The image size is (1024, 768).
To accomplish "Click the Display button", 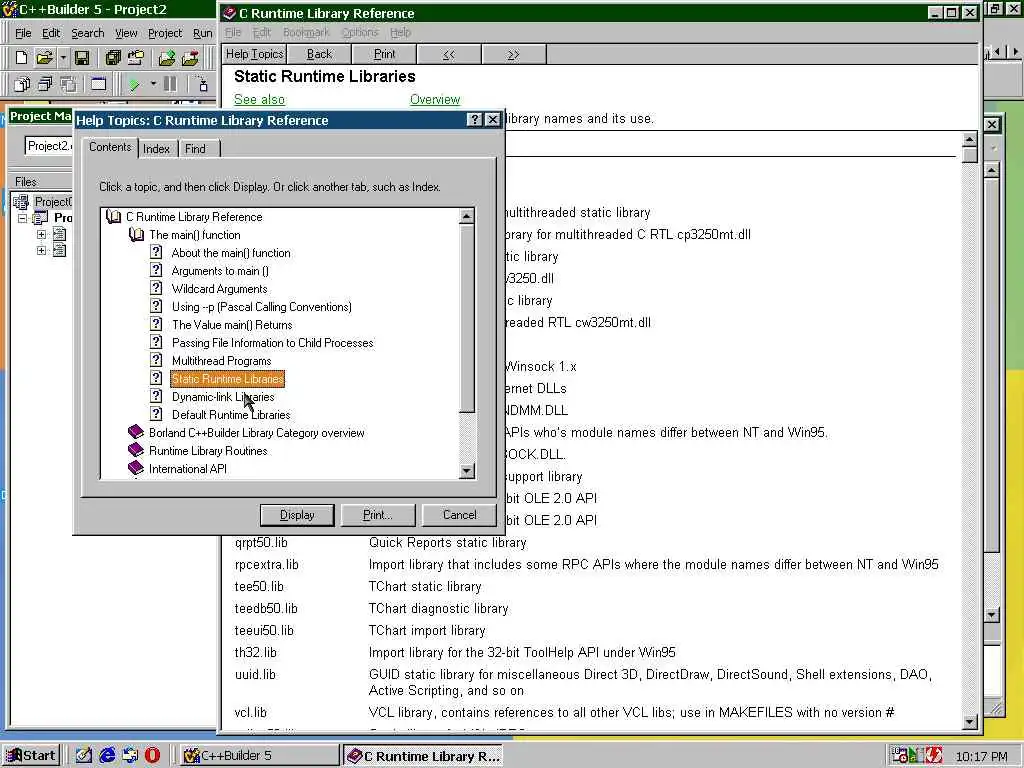I will (x=297, y=515).
